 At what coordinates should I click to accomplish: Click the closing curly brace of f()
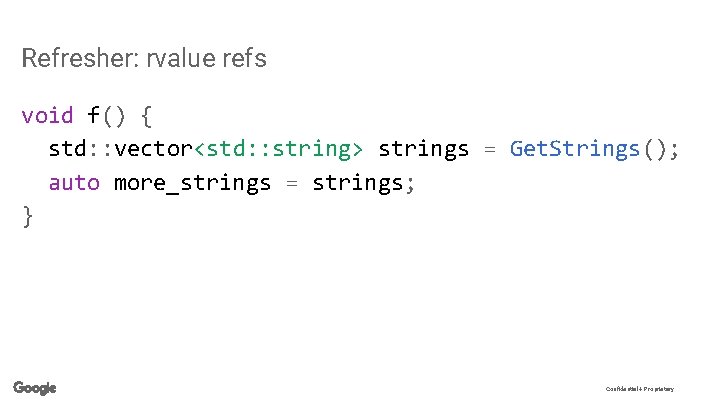click(x=28, y=216)
